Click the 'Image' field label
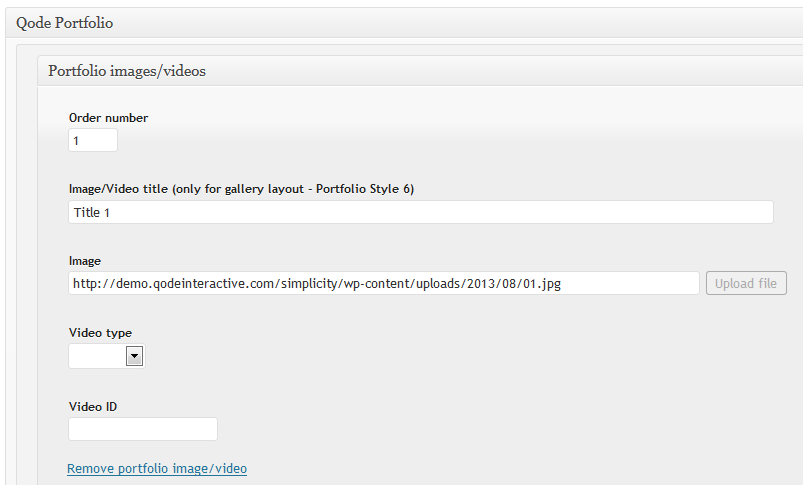 pos(85,261)
